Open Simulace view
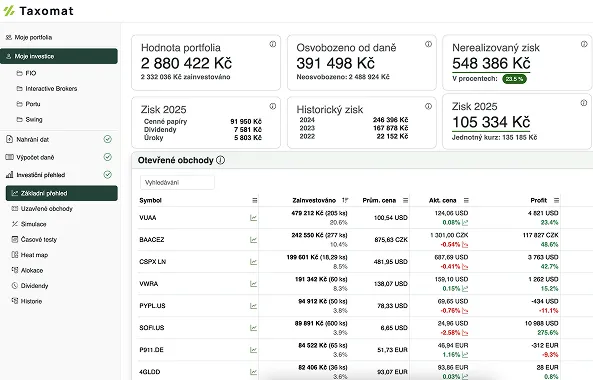 pyautogui.click(x=29, y=224)
